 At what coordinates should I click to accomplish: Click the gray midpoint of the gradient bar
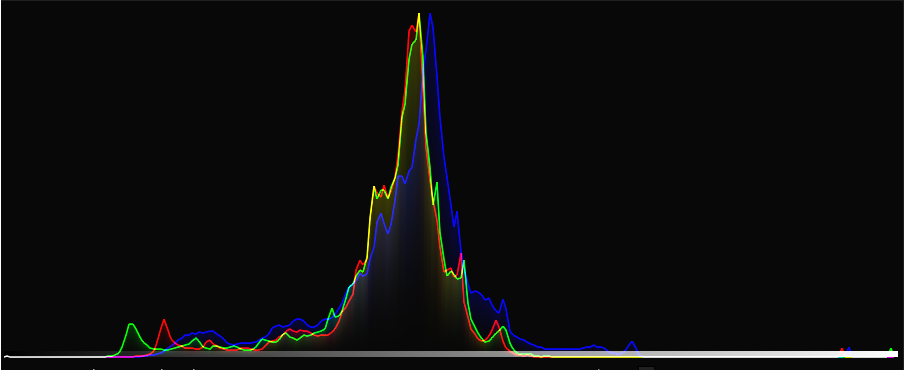(451, 354)
